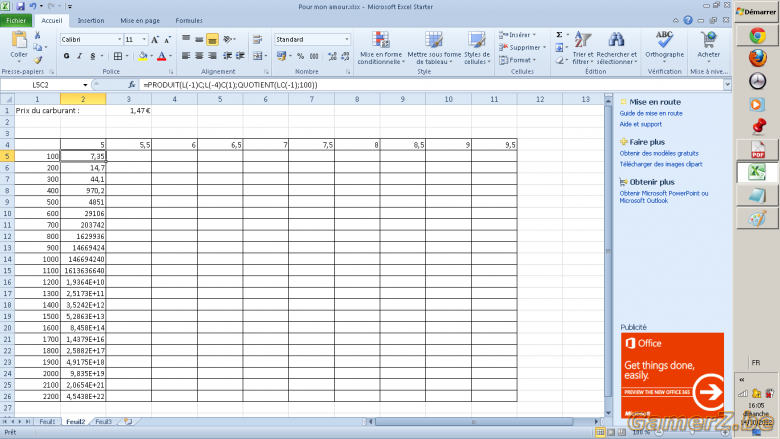Click the thousands separator 000 icon
The width and height of the screenshot is (780, 439).
[x=314, y=56]
